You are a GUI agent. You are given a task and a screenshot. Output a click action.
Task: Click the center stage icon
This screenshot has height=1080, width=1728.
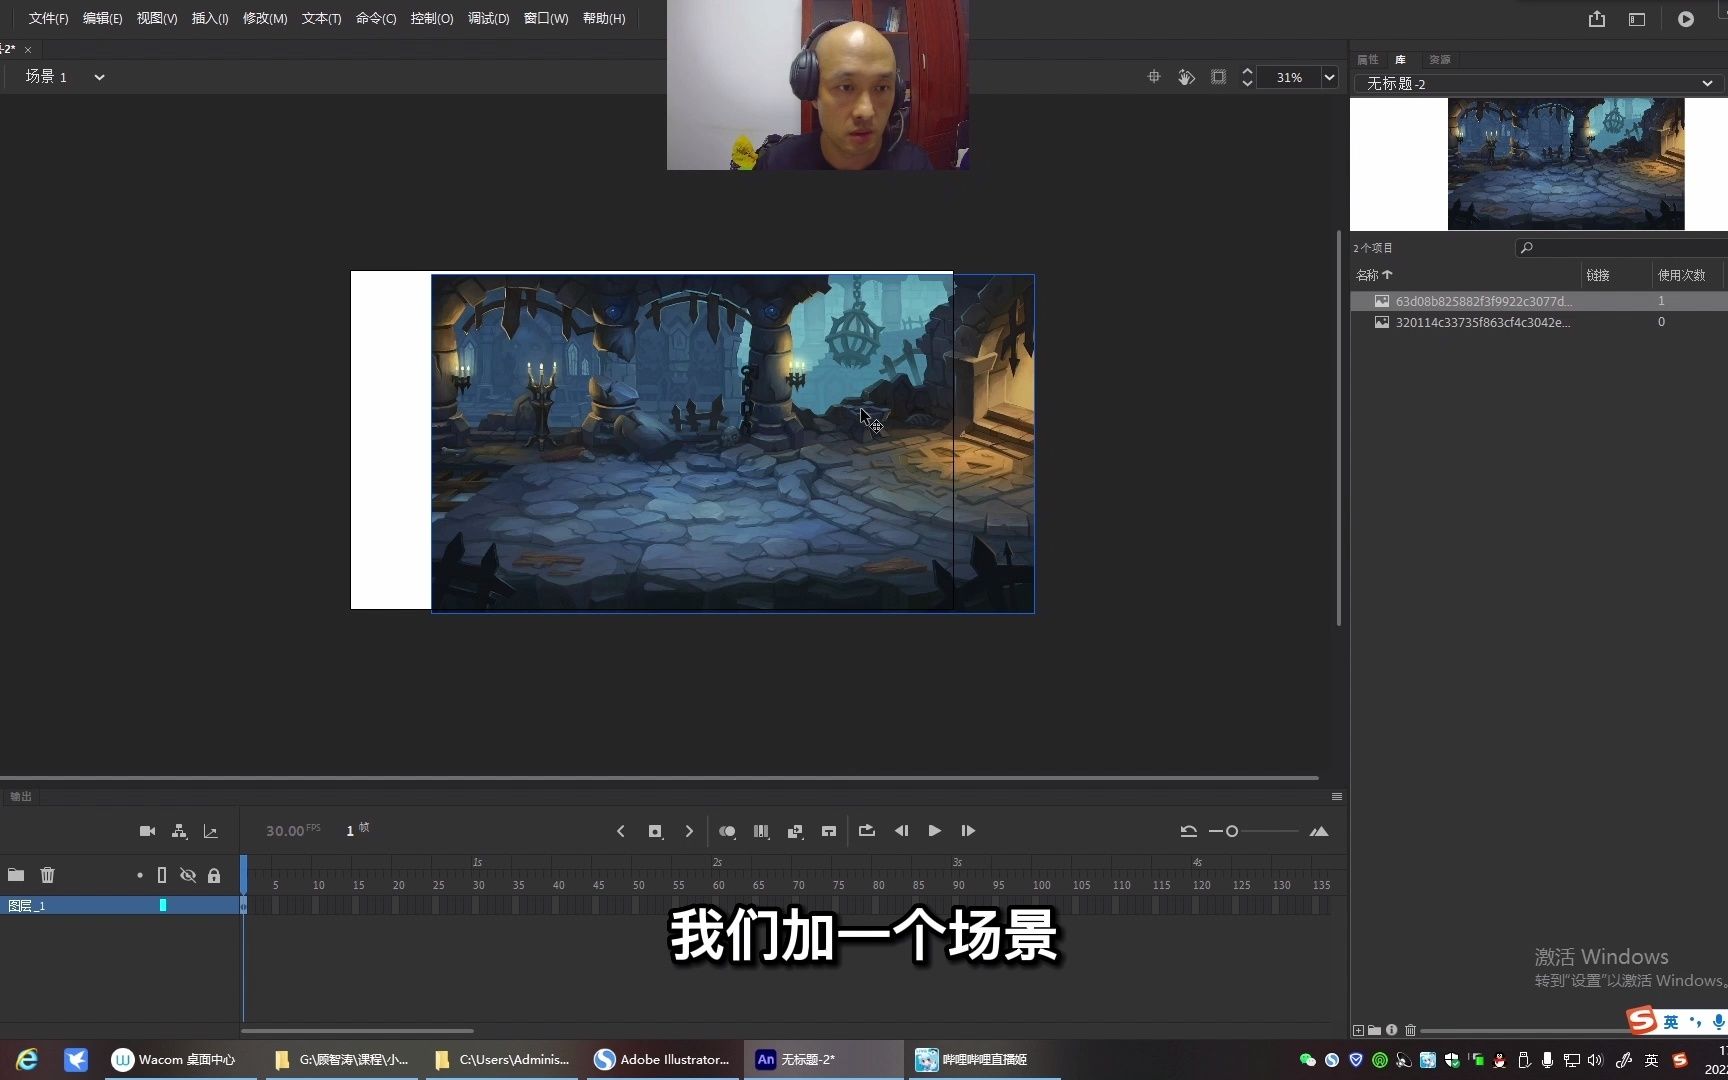point(1154,77)
